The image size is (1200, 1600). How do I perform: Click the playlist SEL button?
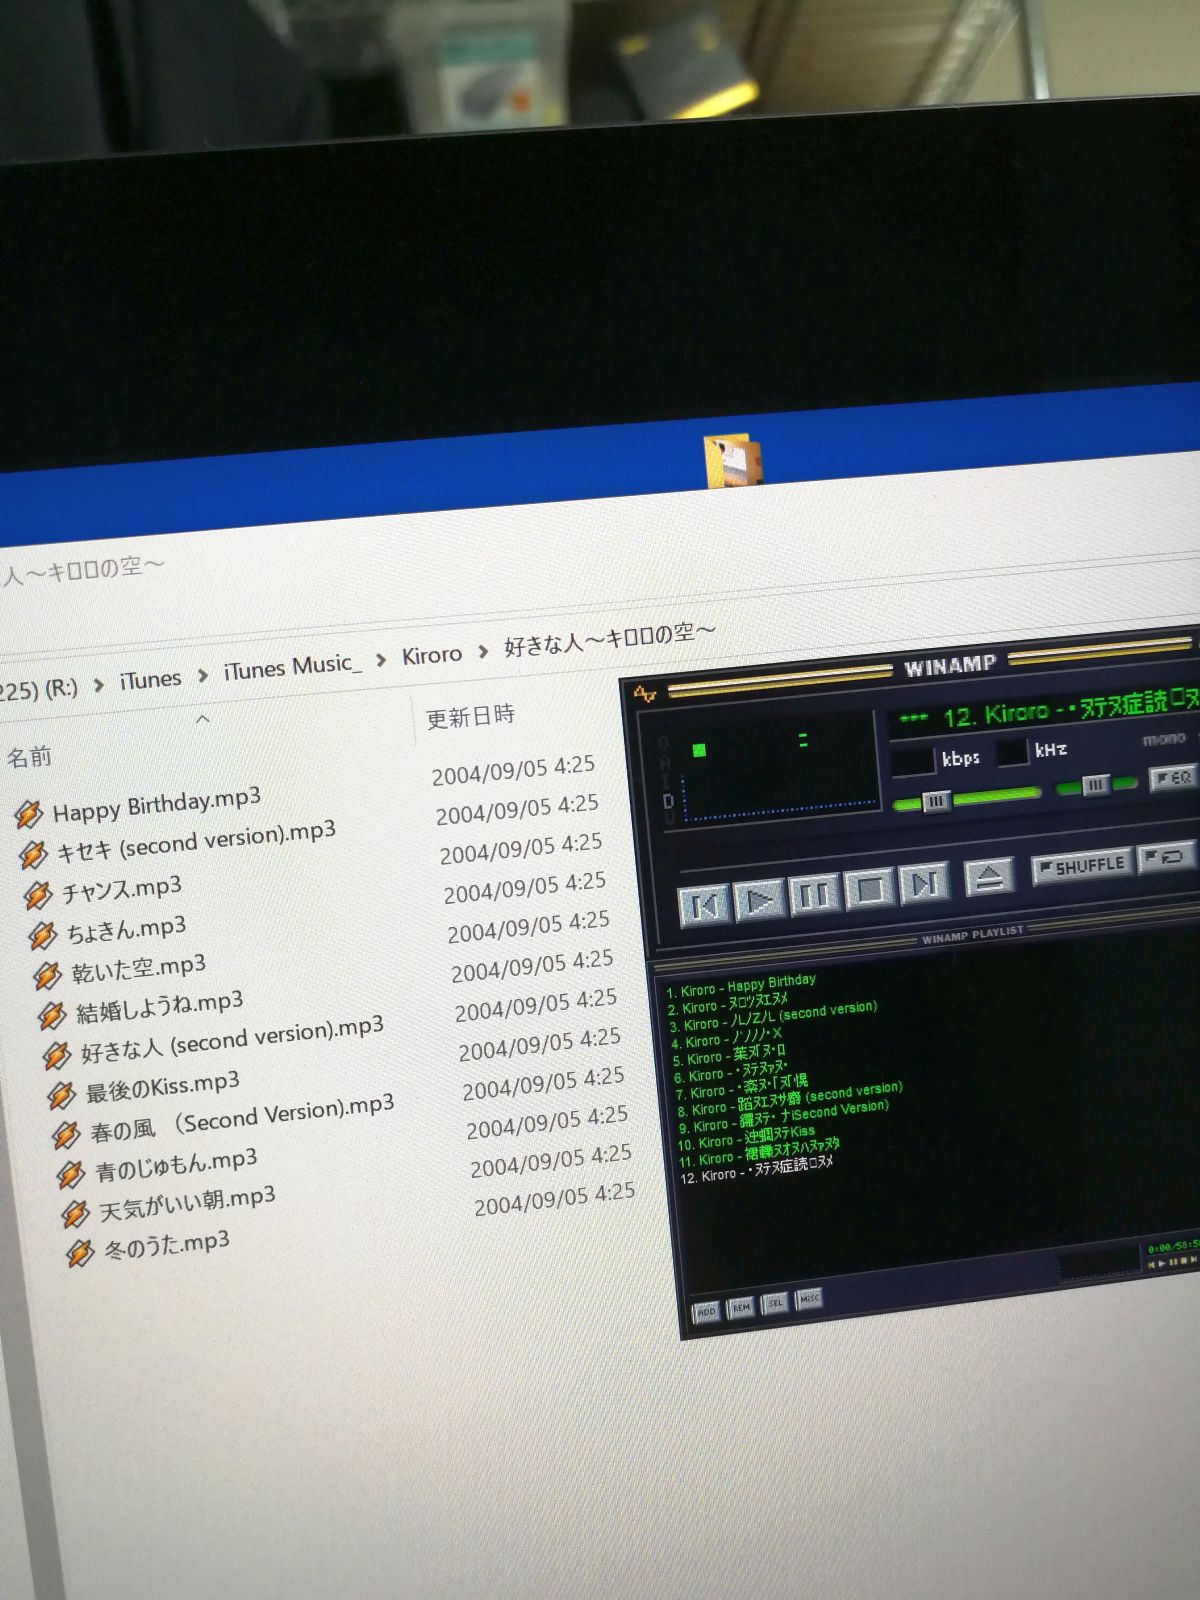(x=775, y=1303)
